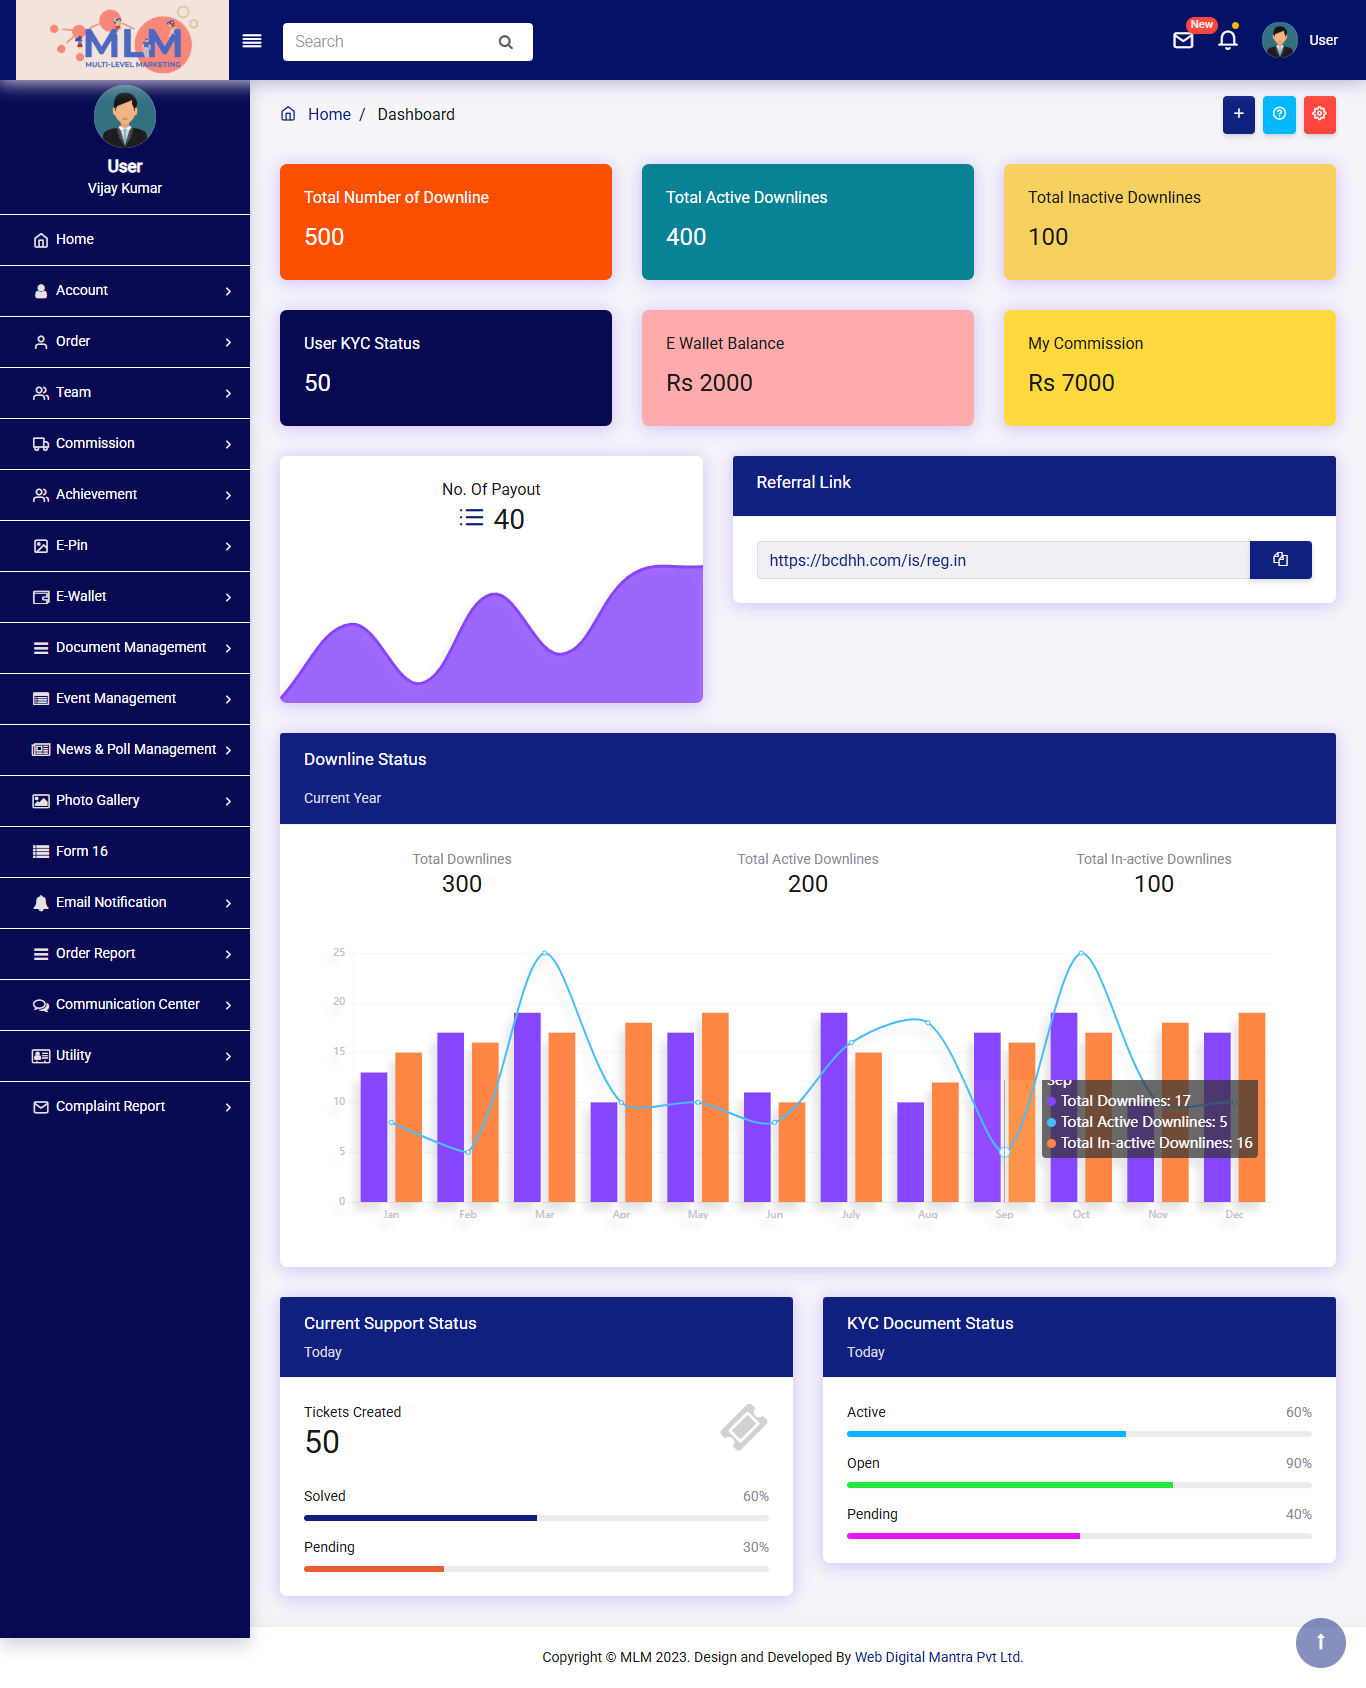The width and height of the screenshot is (1366, 1688).
Task: Expand the Account sidebar menu
Action: (125, 291)
